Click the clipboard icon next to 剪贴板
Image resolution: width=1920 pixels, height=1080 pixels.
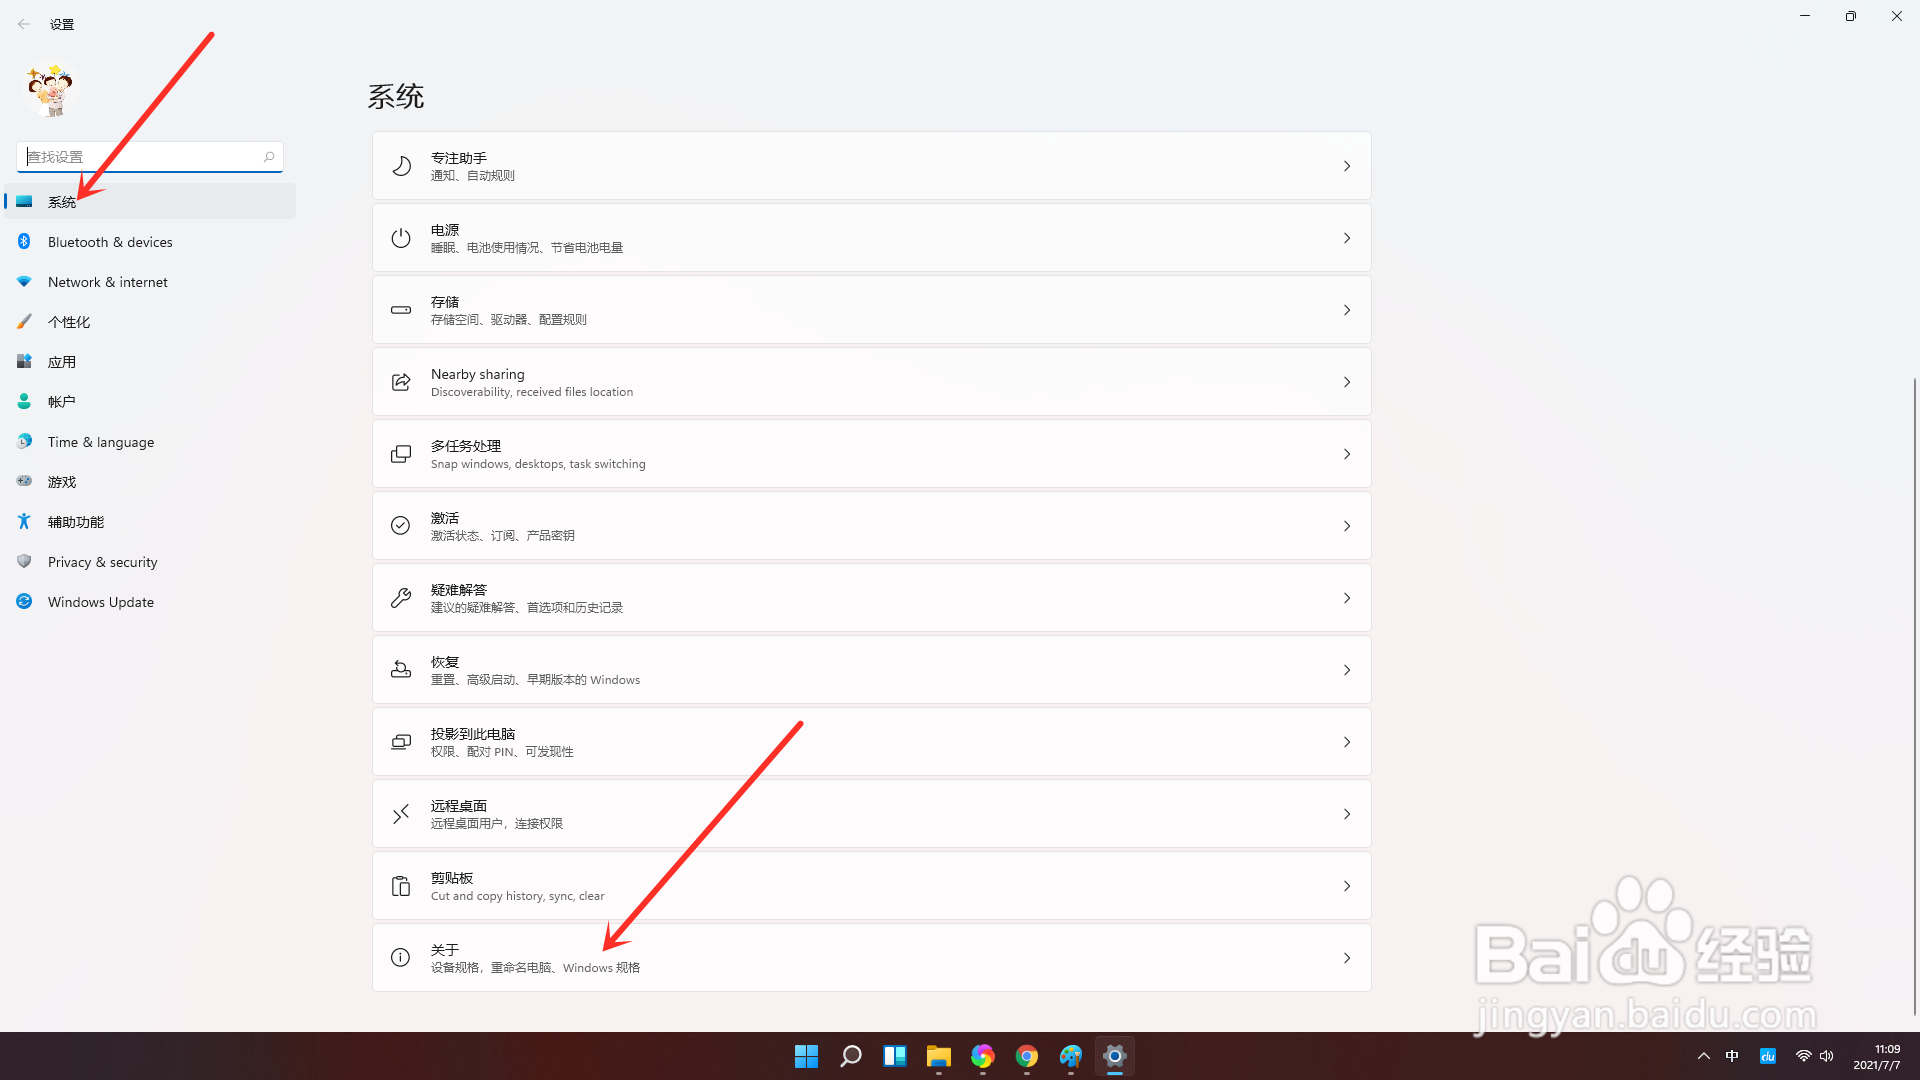pos(401,886)
